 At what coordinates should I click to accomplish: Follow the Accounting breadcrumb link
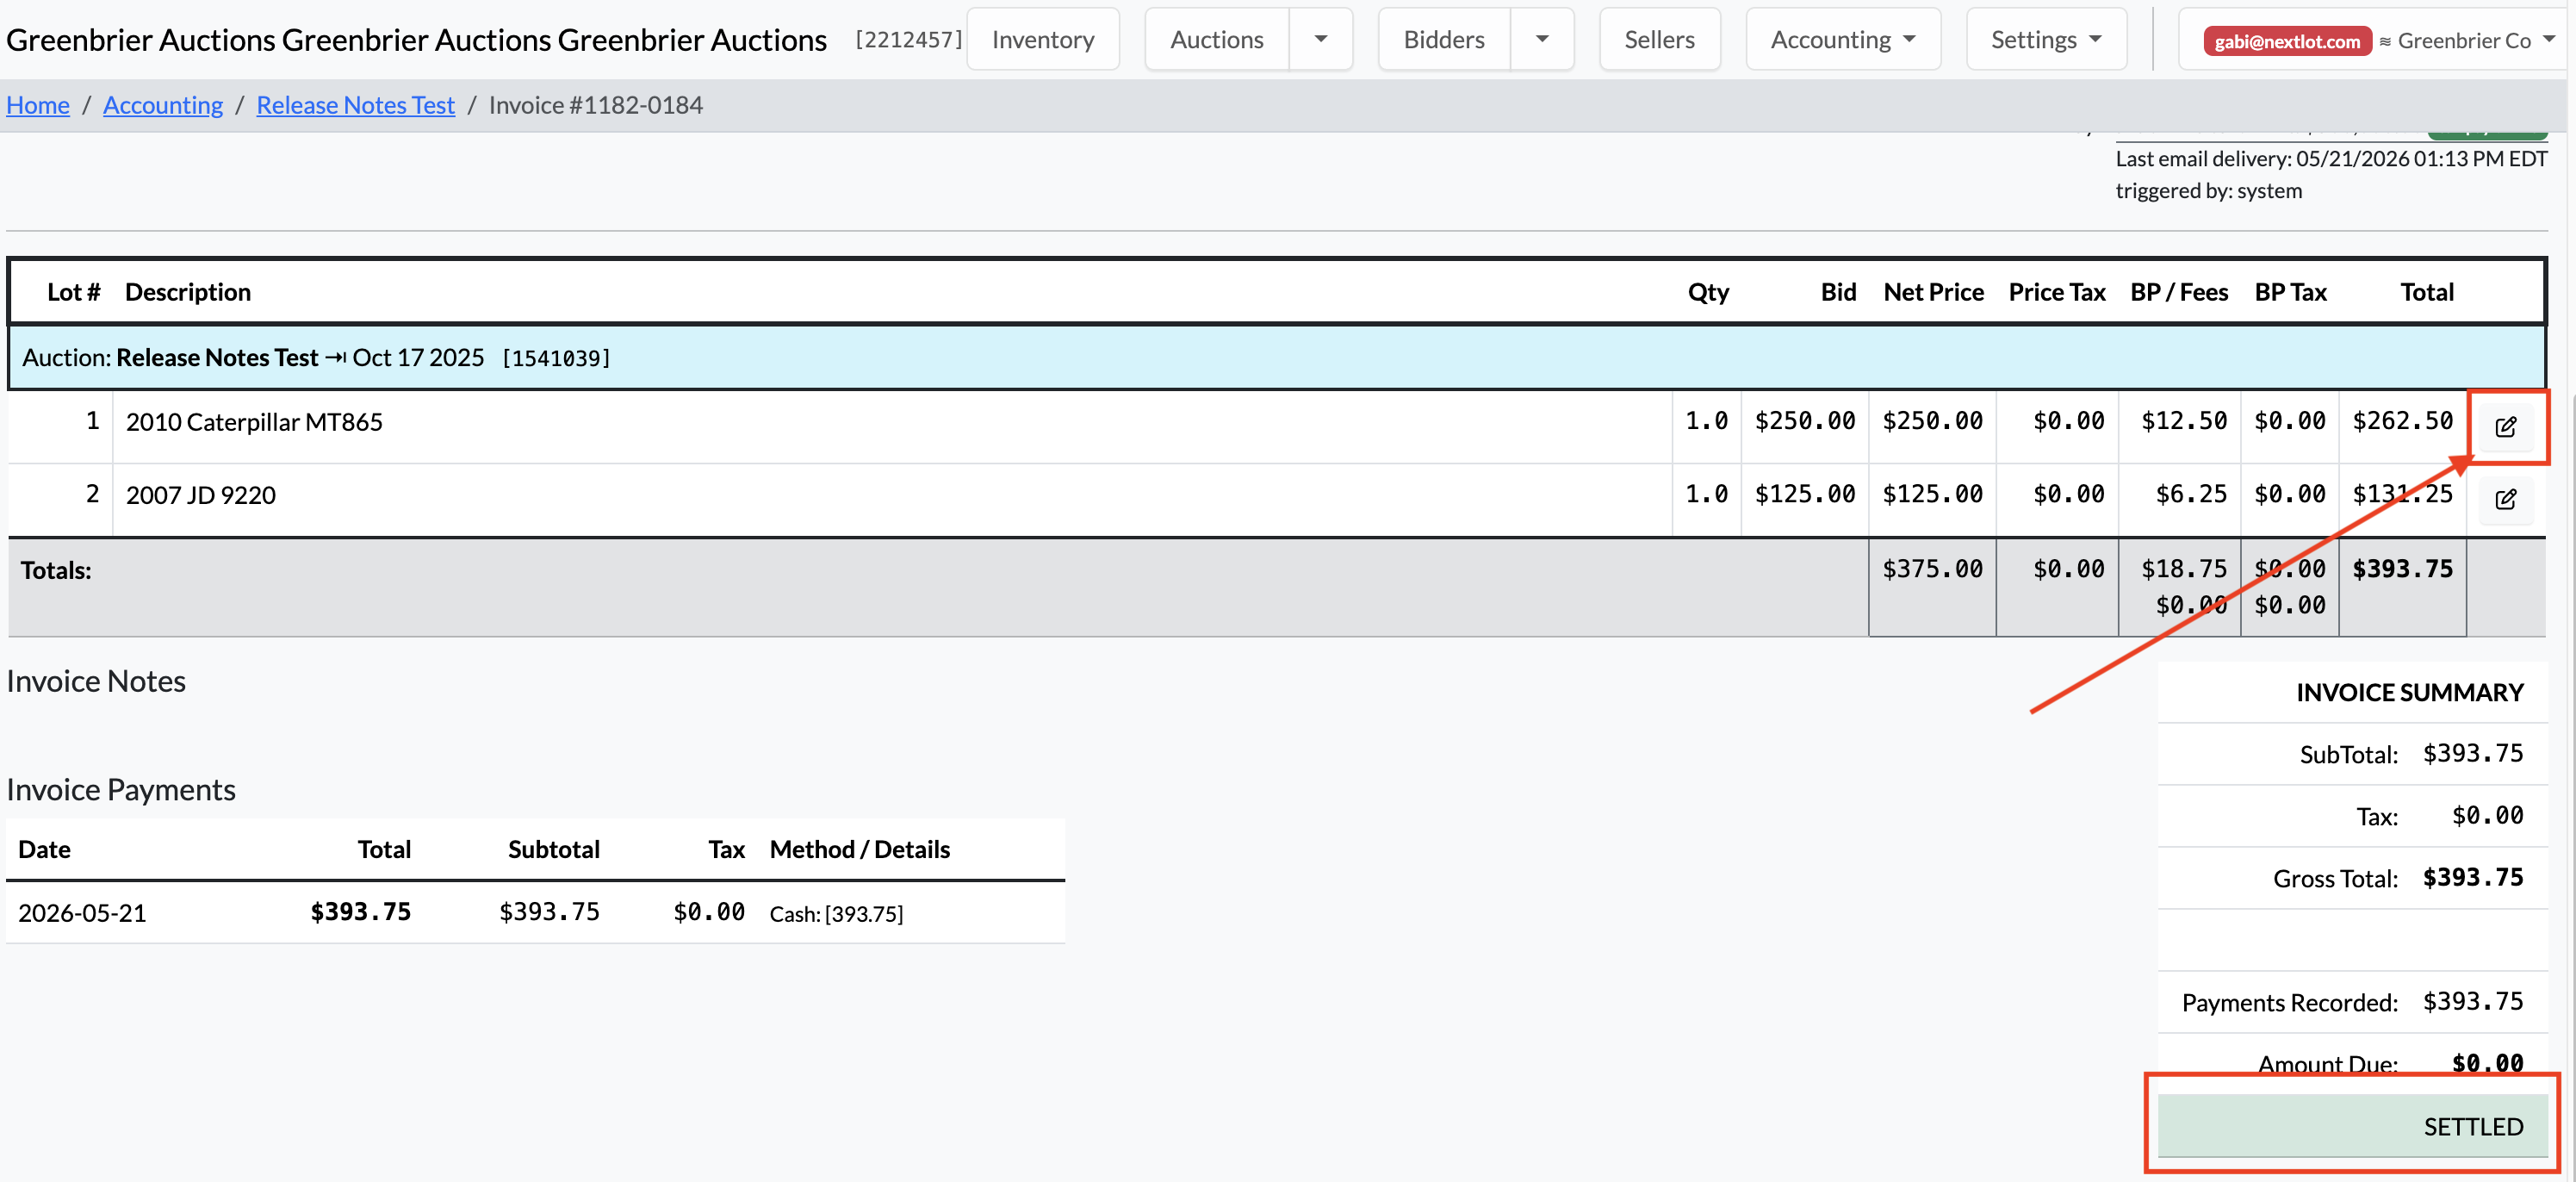pos(163,105)
